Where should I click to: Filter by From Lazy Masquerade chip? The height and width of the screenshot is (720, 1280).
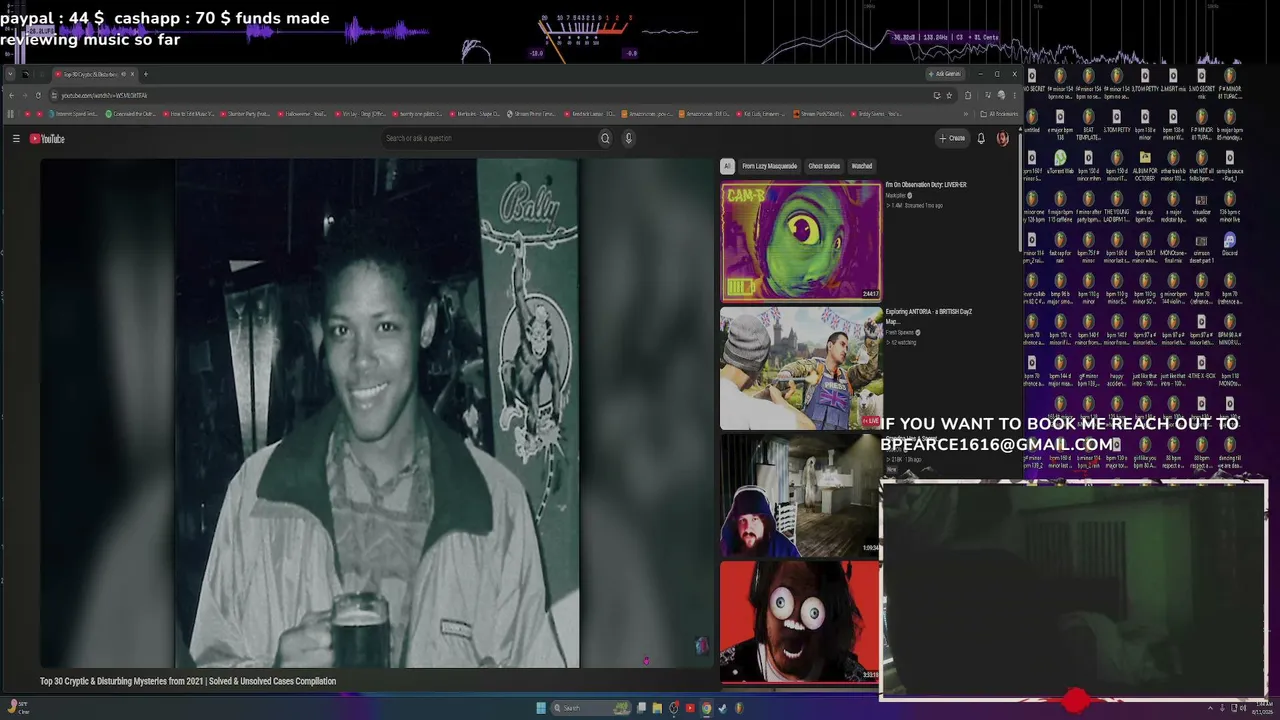coord(769,166)
